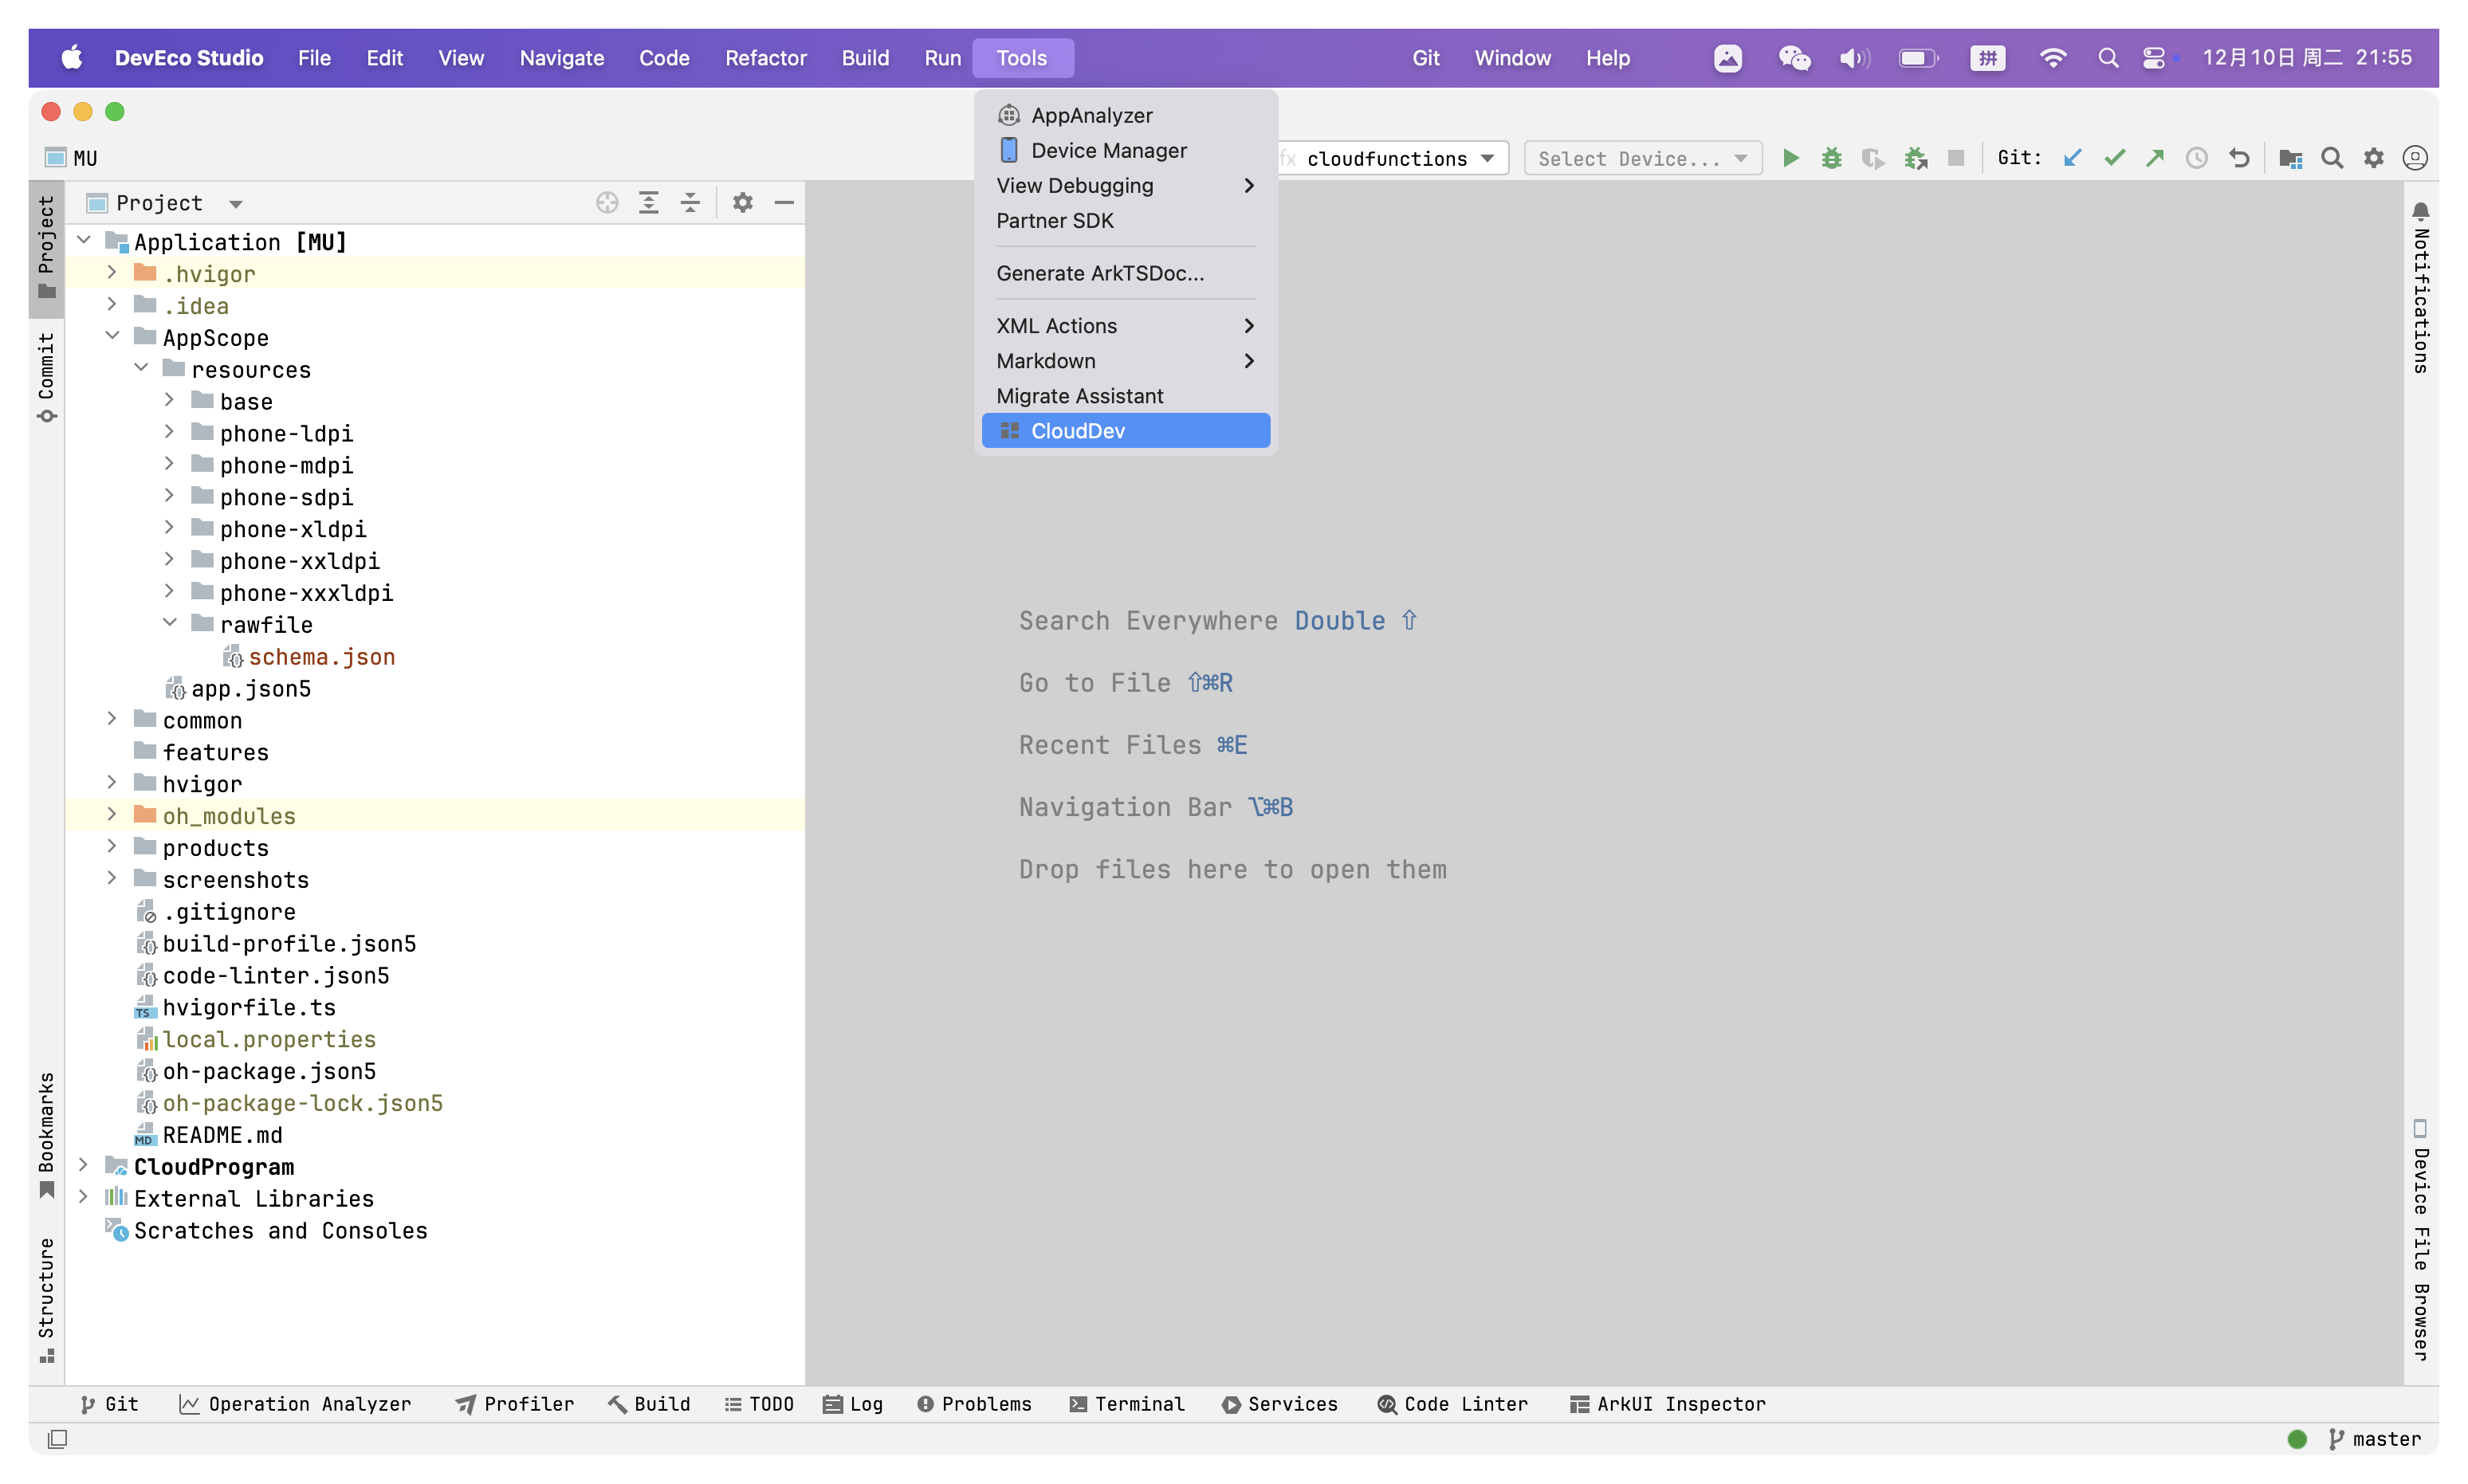The width and height of the screenshot is (2468, 1484).
Task: Open the Notifications tool window
Action: 2420,287
